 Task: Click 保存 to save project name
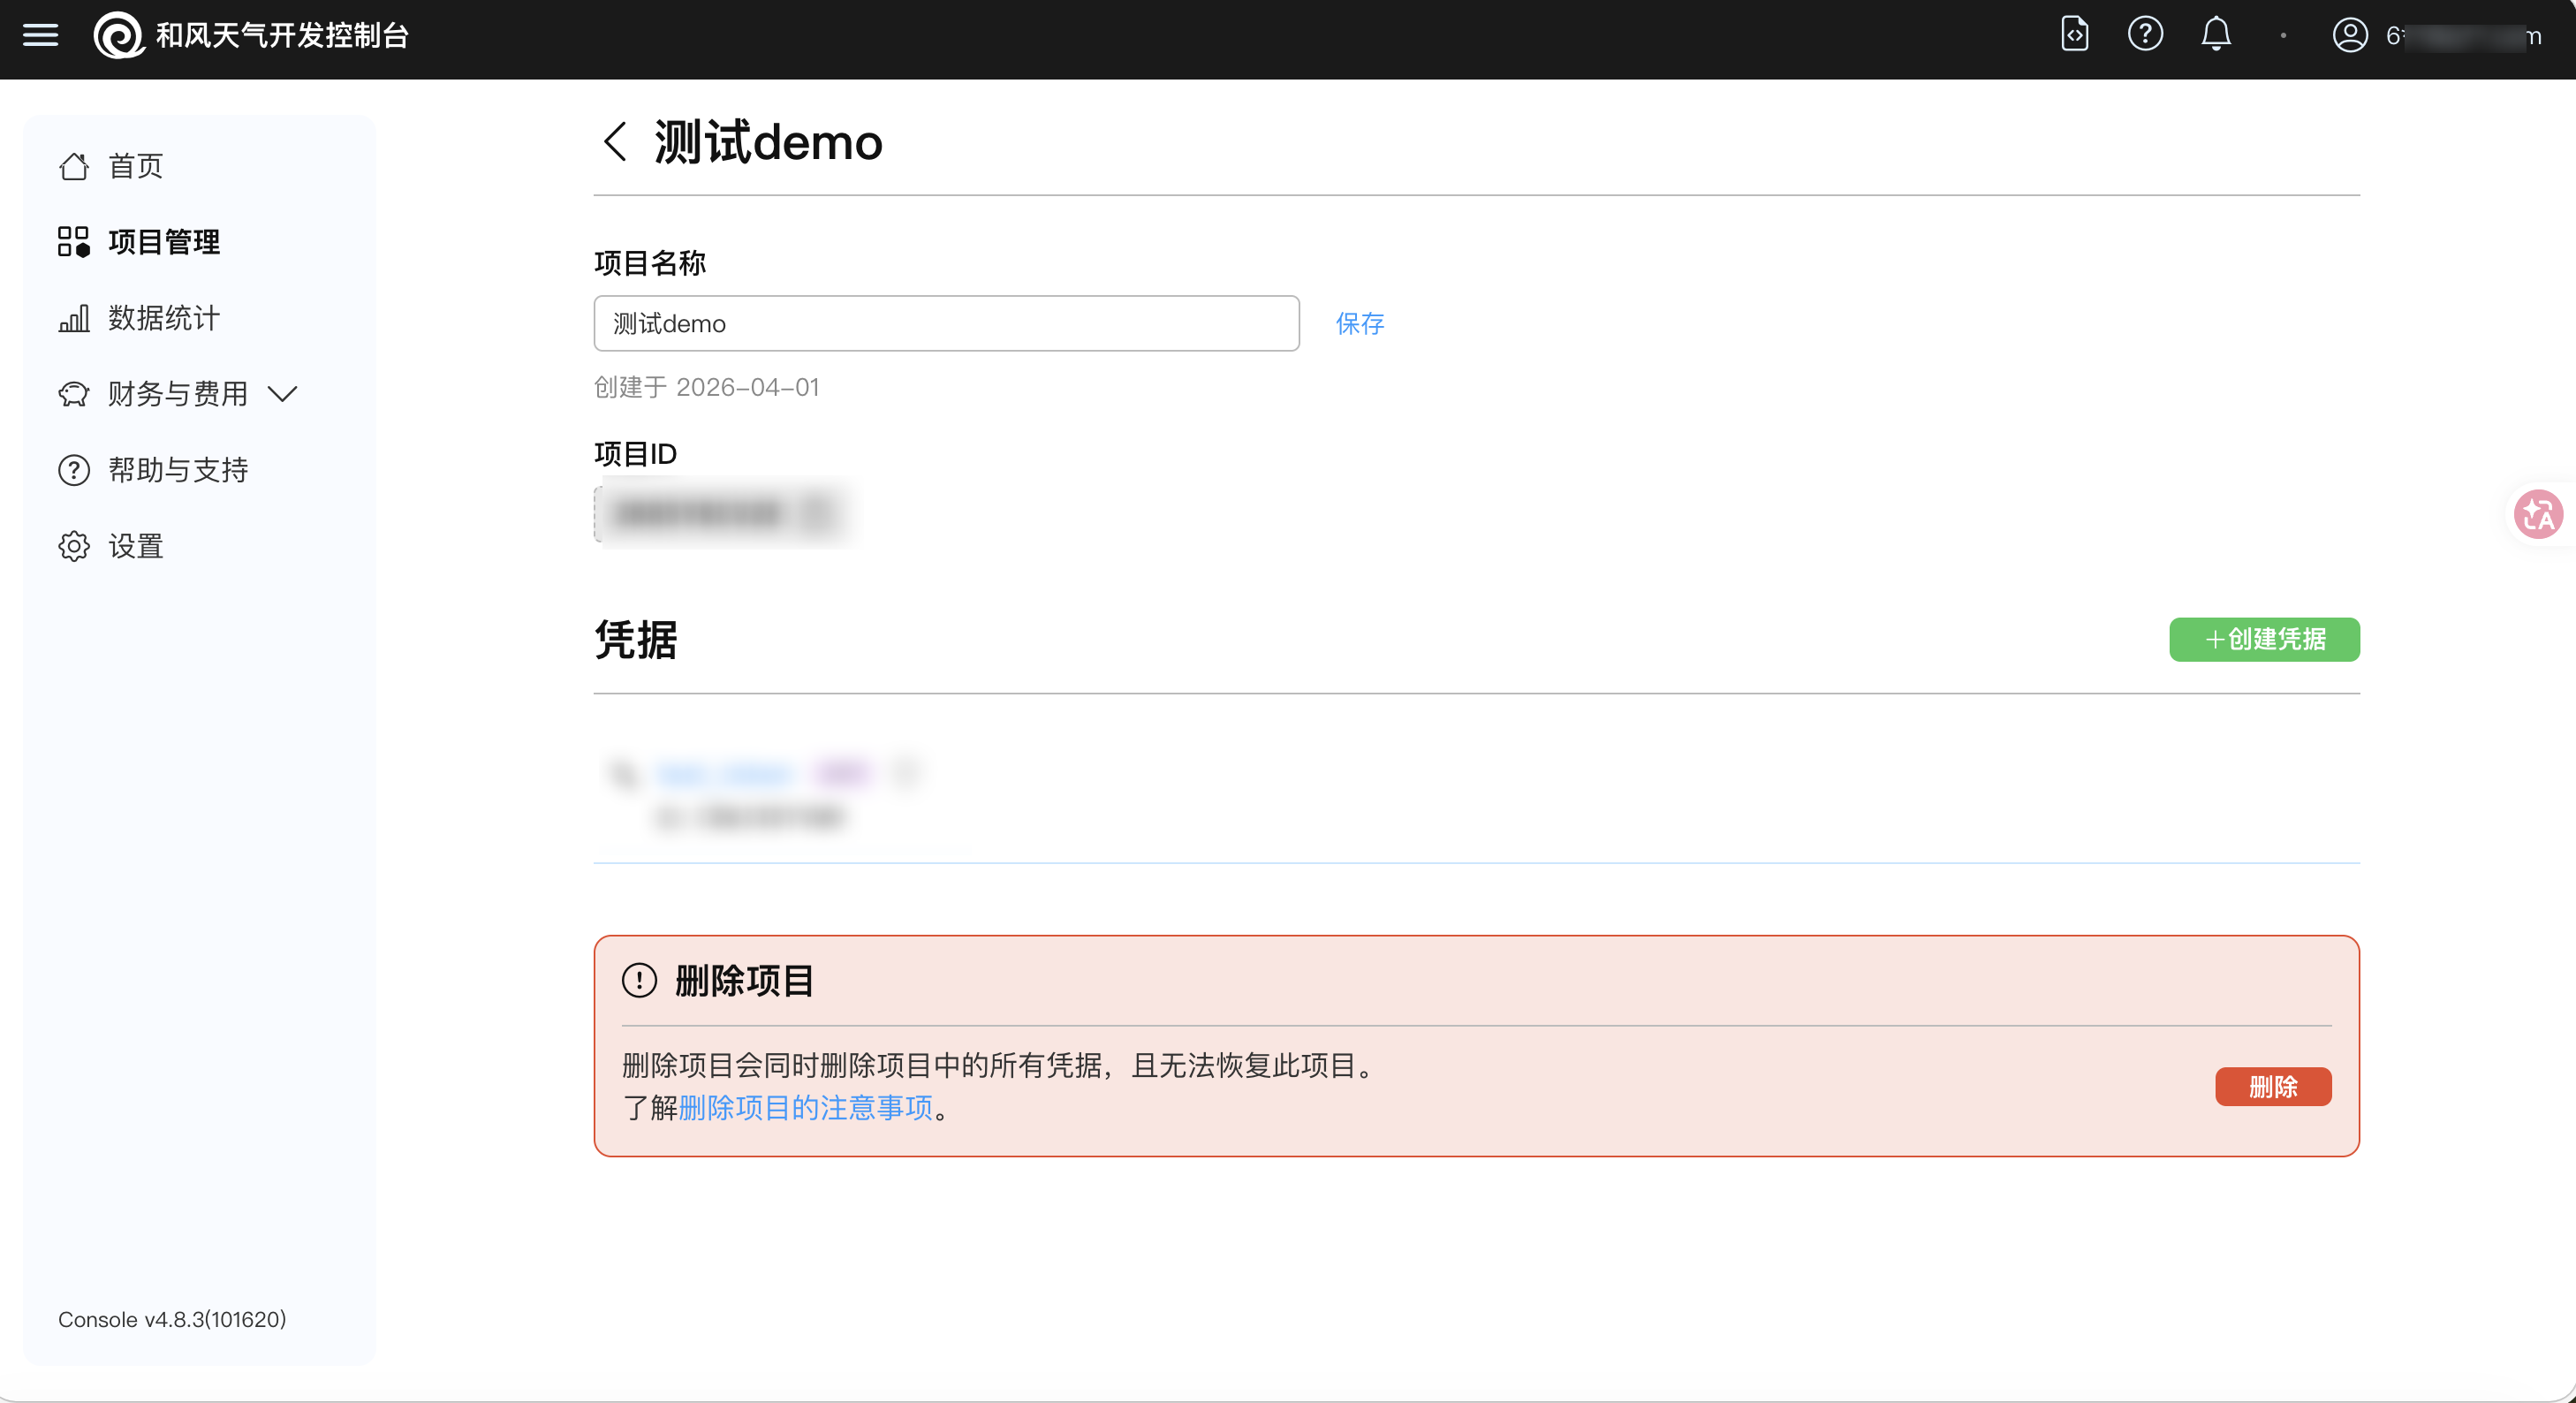point(1360,323)
